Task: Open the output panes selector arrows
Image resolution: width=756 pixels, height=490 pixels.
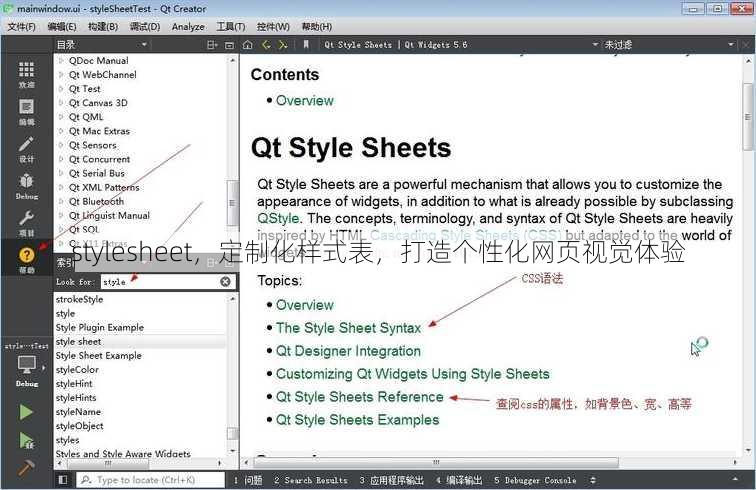Action: (x=593, y=480)
